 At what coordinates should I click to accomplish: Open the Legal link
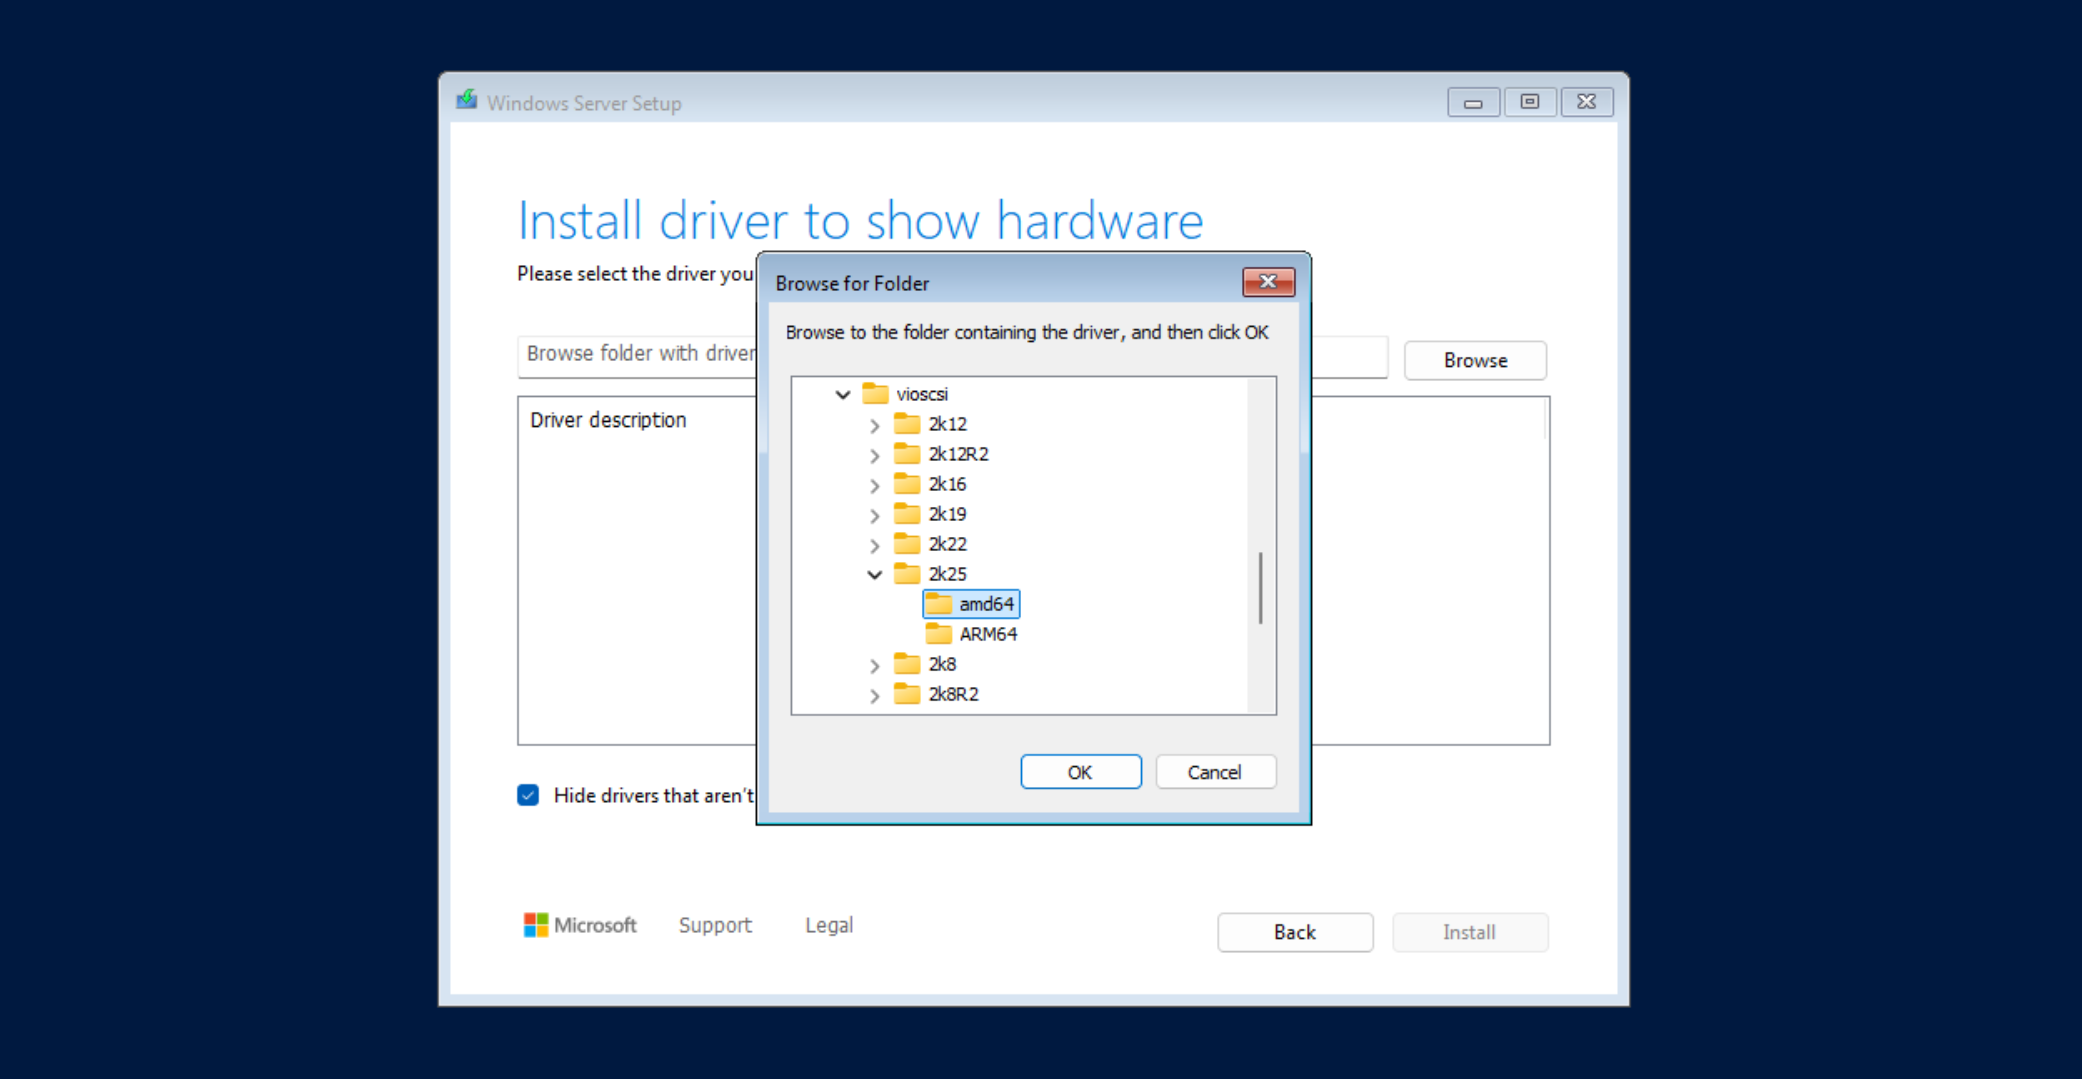[x=829, y=925]
